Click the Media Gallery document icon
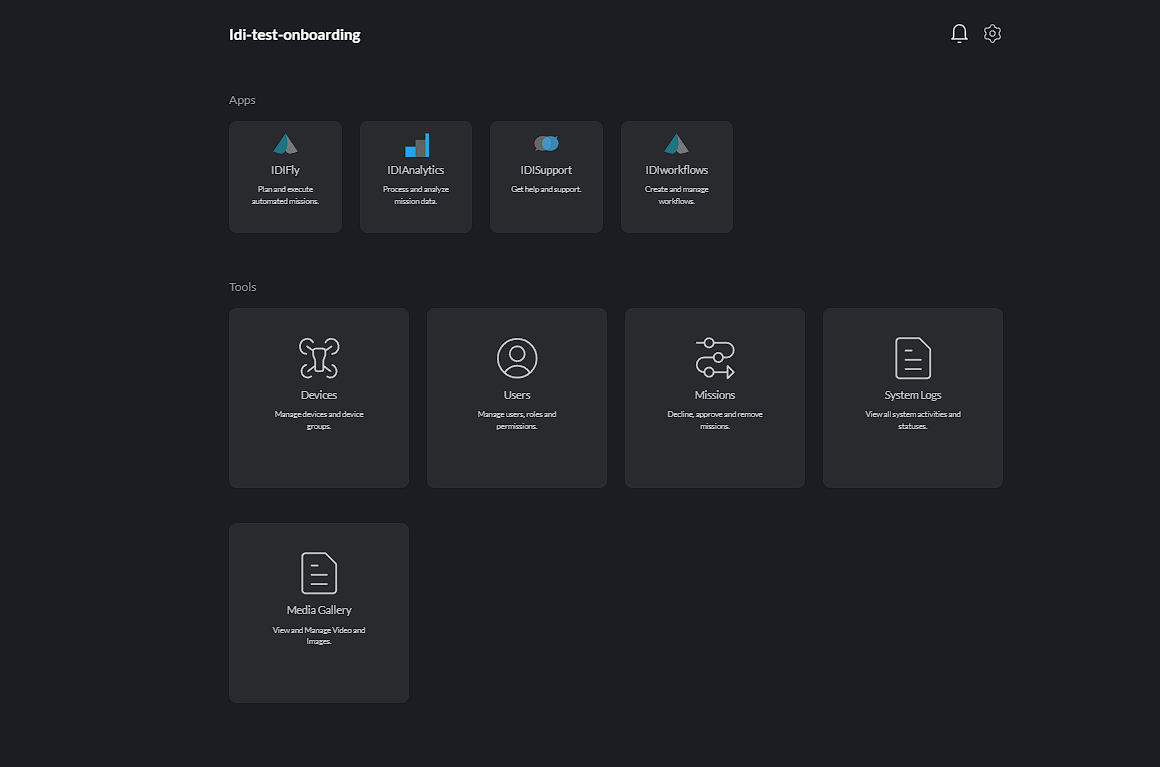The height and width of the screenshot is (767, 1160). pos(319,573)
